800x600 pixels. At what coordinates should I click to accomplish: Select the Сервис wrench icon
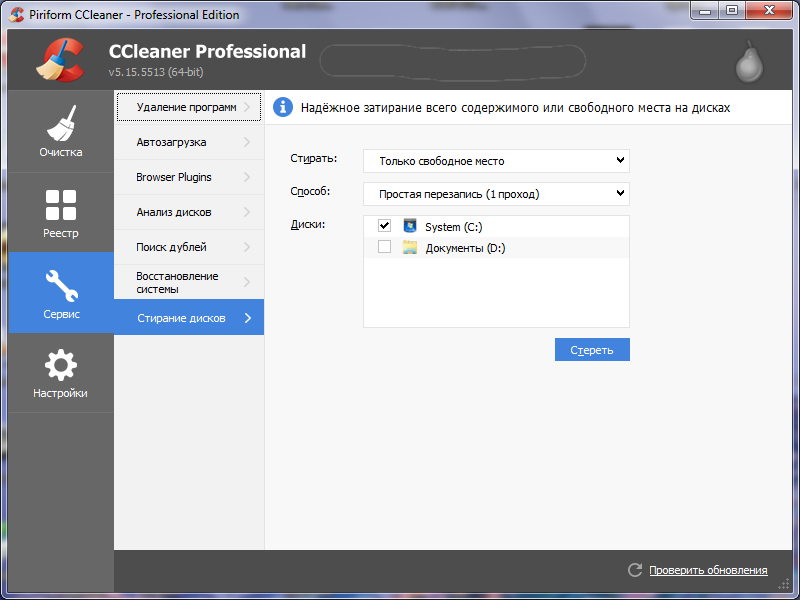coord(61,286)
